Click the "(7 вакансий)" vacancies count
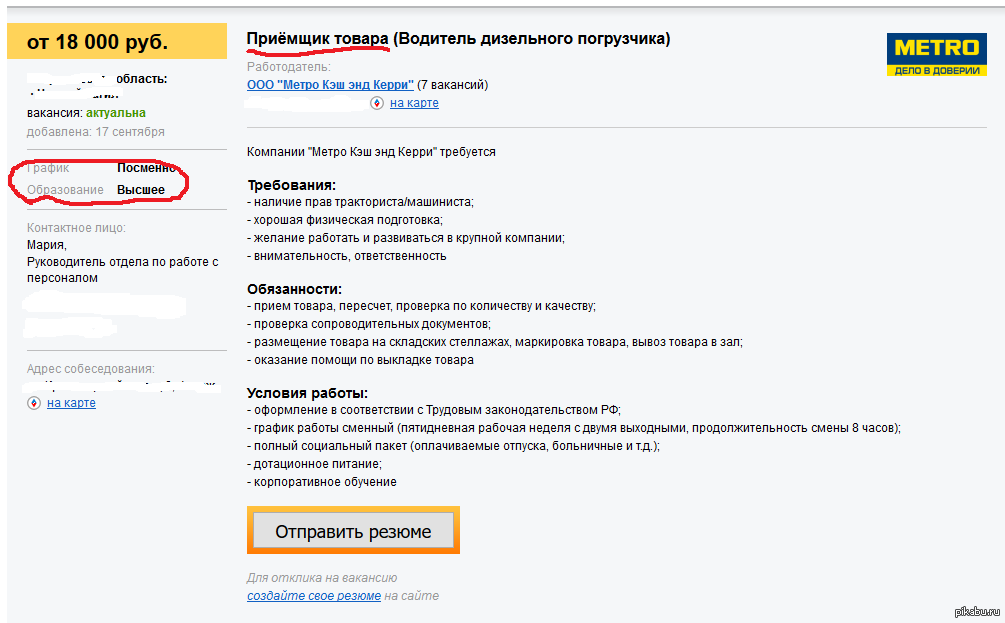The width and height of the screenshot is (1005, 623). click(x=453, y=85)
